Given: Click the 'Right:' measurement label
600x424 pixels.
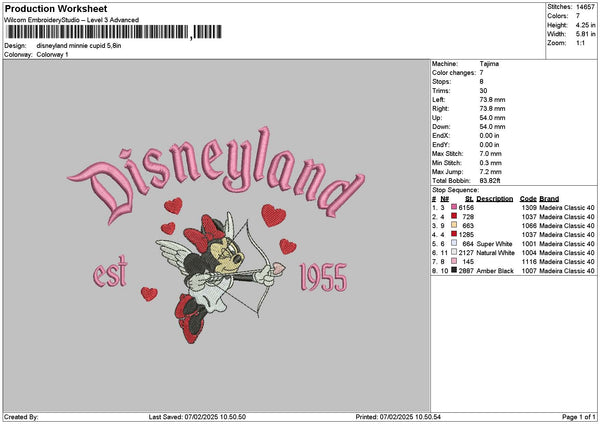Looking at the screenshot, I should 440,109.
